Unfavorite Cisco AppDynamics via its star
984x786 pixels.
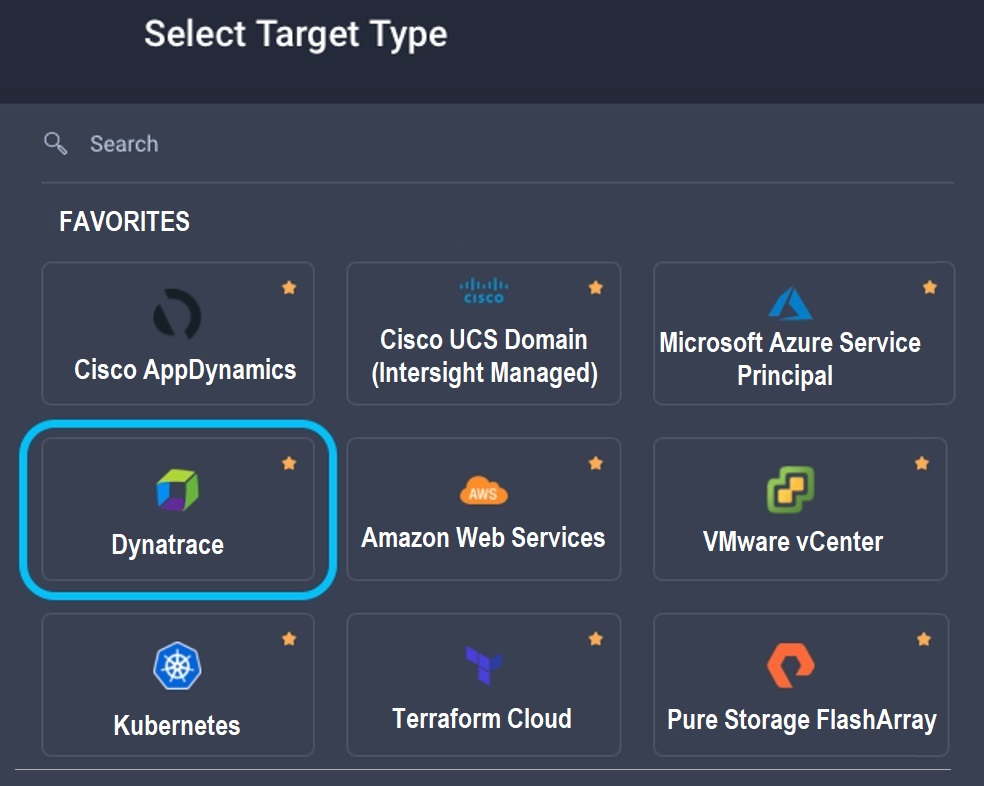tap(289, 288)
